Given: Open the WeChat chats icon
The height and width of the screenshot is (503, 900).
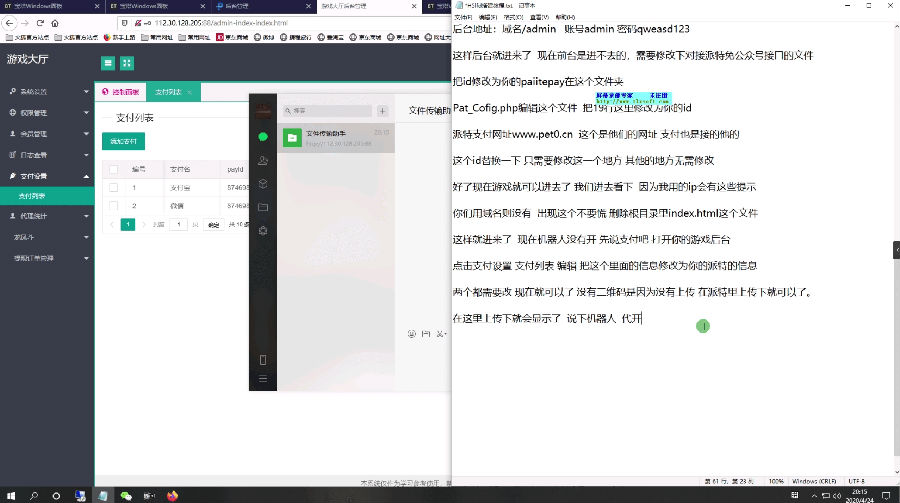Looking at the screenshot, I should click(x=263, y=136).
